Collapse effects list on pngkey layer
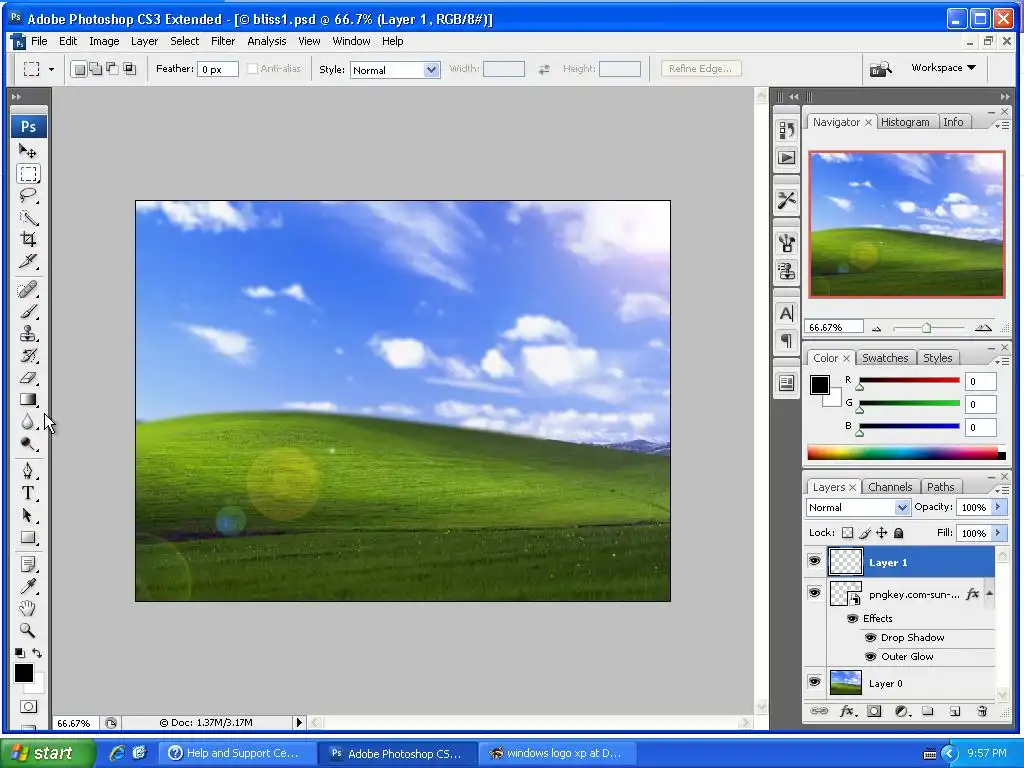 (x=989, y=593)
